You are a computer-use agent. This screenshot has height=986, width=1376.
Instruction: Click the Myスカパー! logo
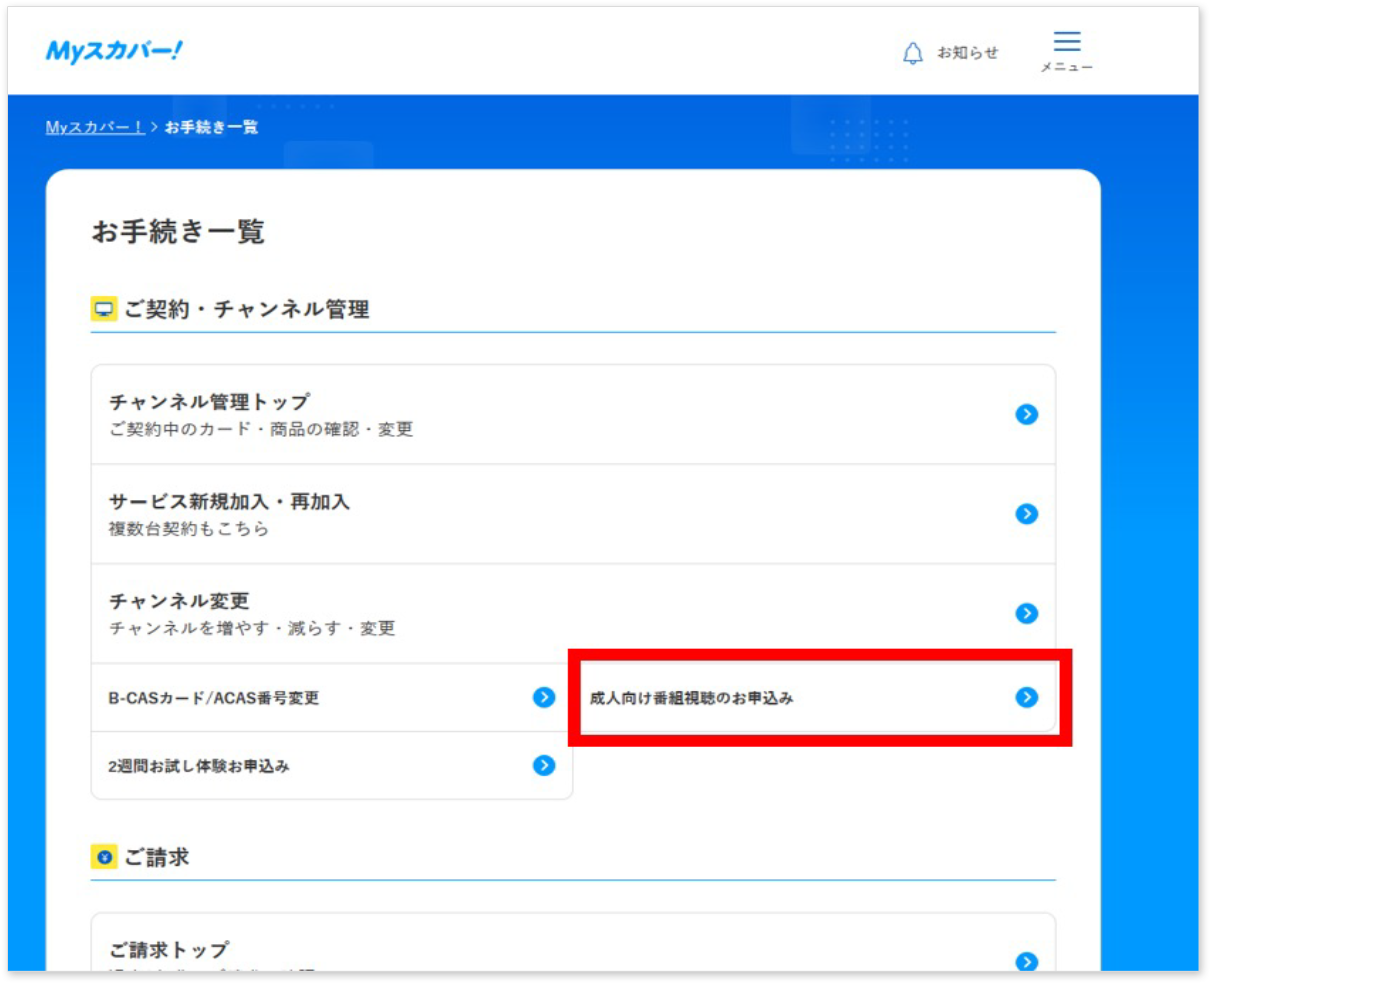pyautogui.click(x=114, y=51)
